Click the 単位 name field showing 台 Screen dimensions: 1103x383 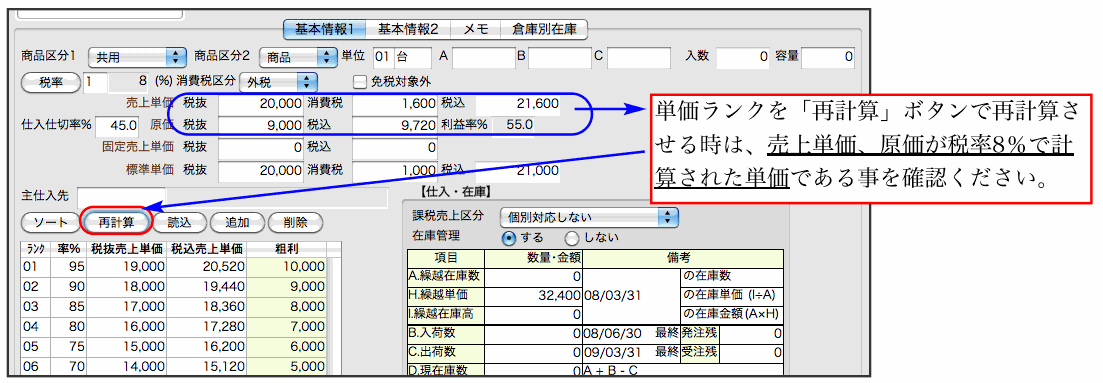414,57
